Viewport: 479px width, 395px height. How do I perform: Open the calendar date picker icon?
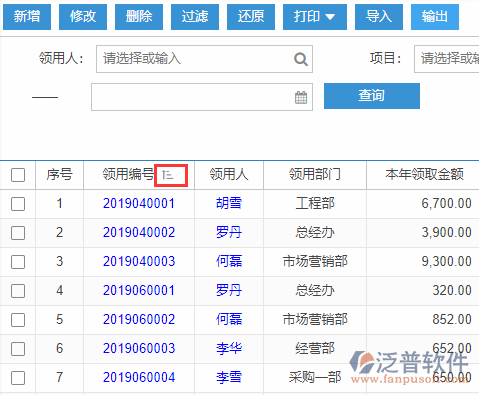click(x=301, y=97)
